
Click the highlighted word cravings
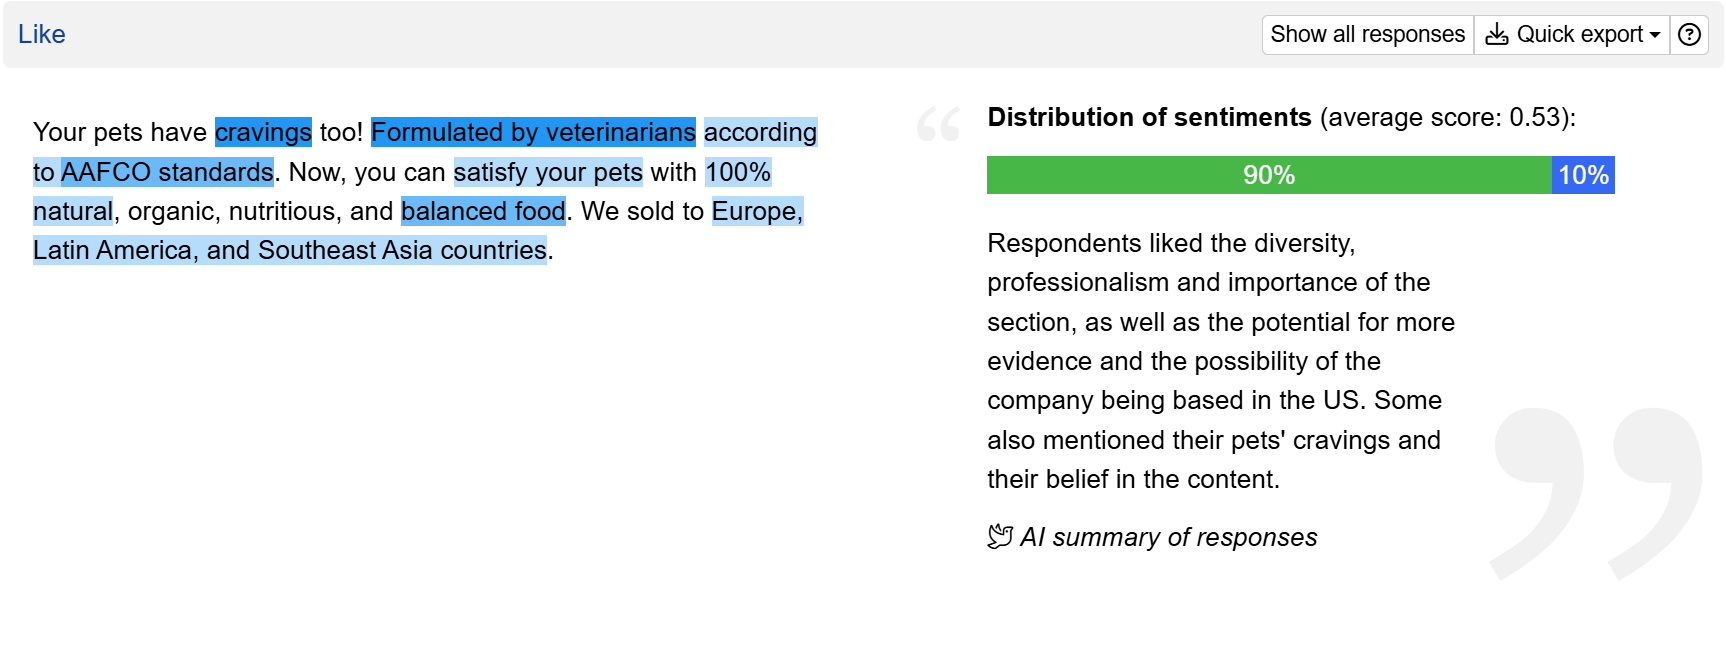(264, 132)
